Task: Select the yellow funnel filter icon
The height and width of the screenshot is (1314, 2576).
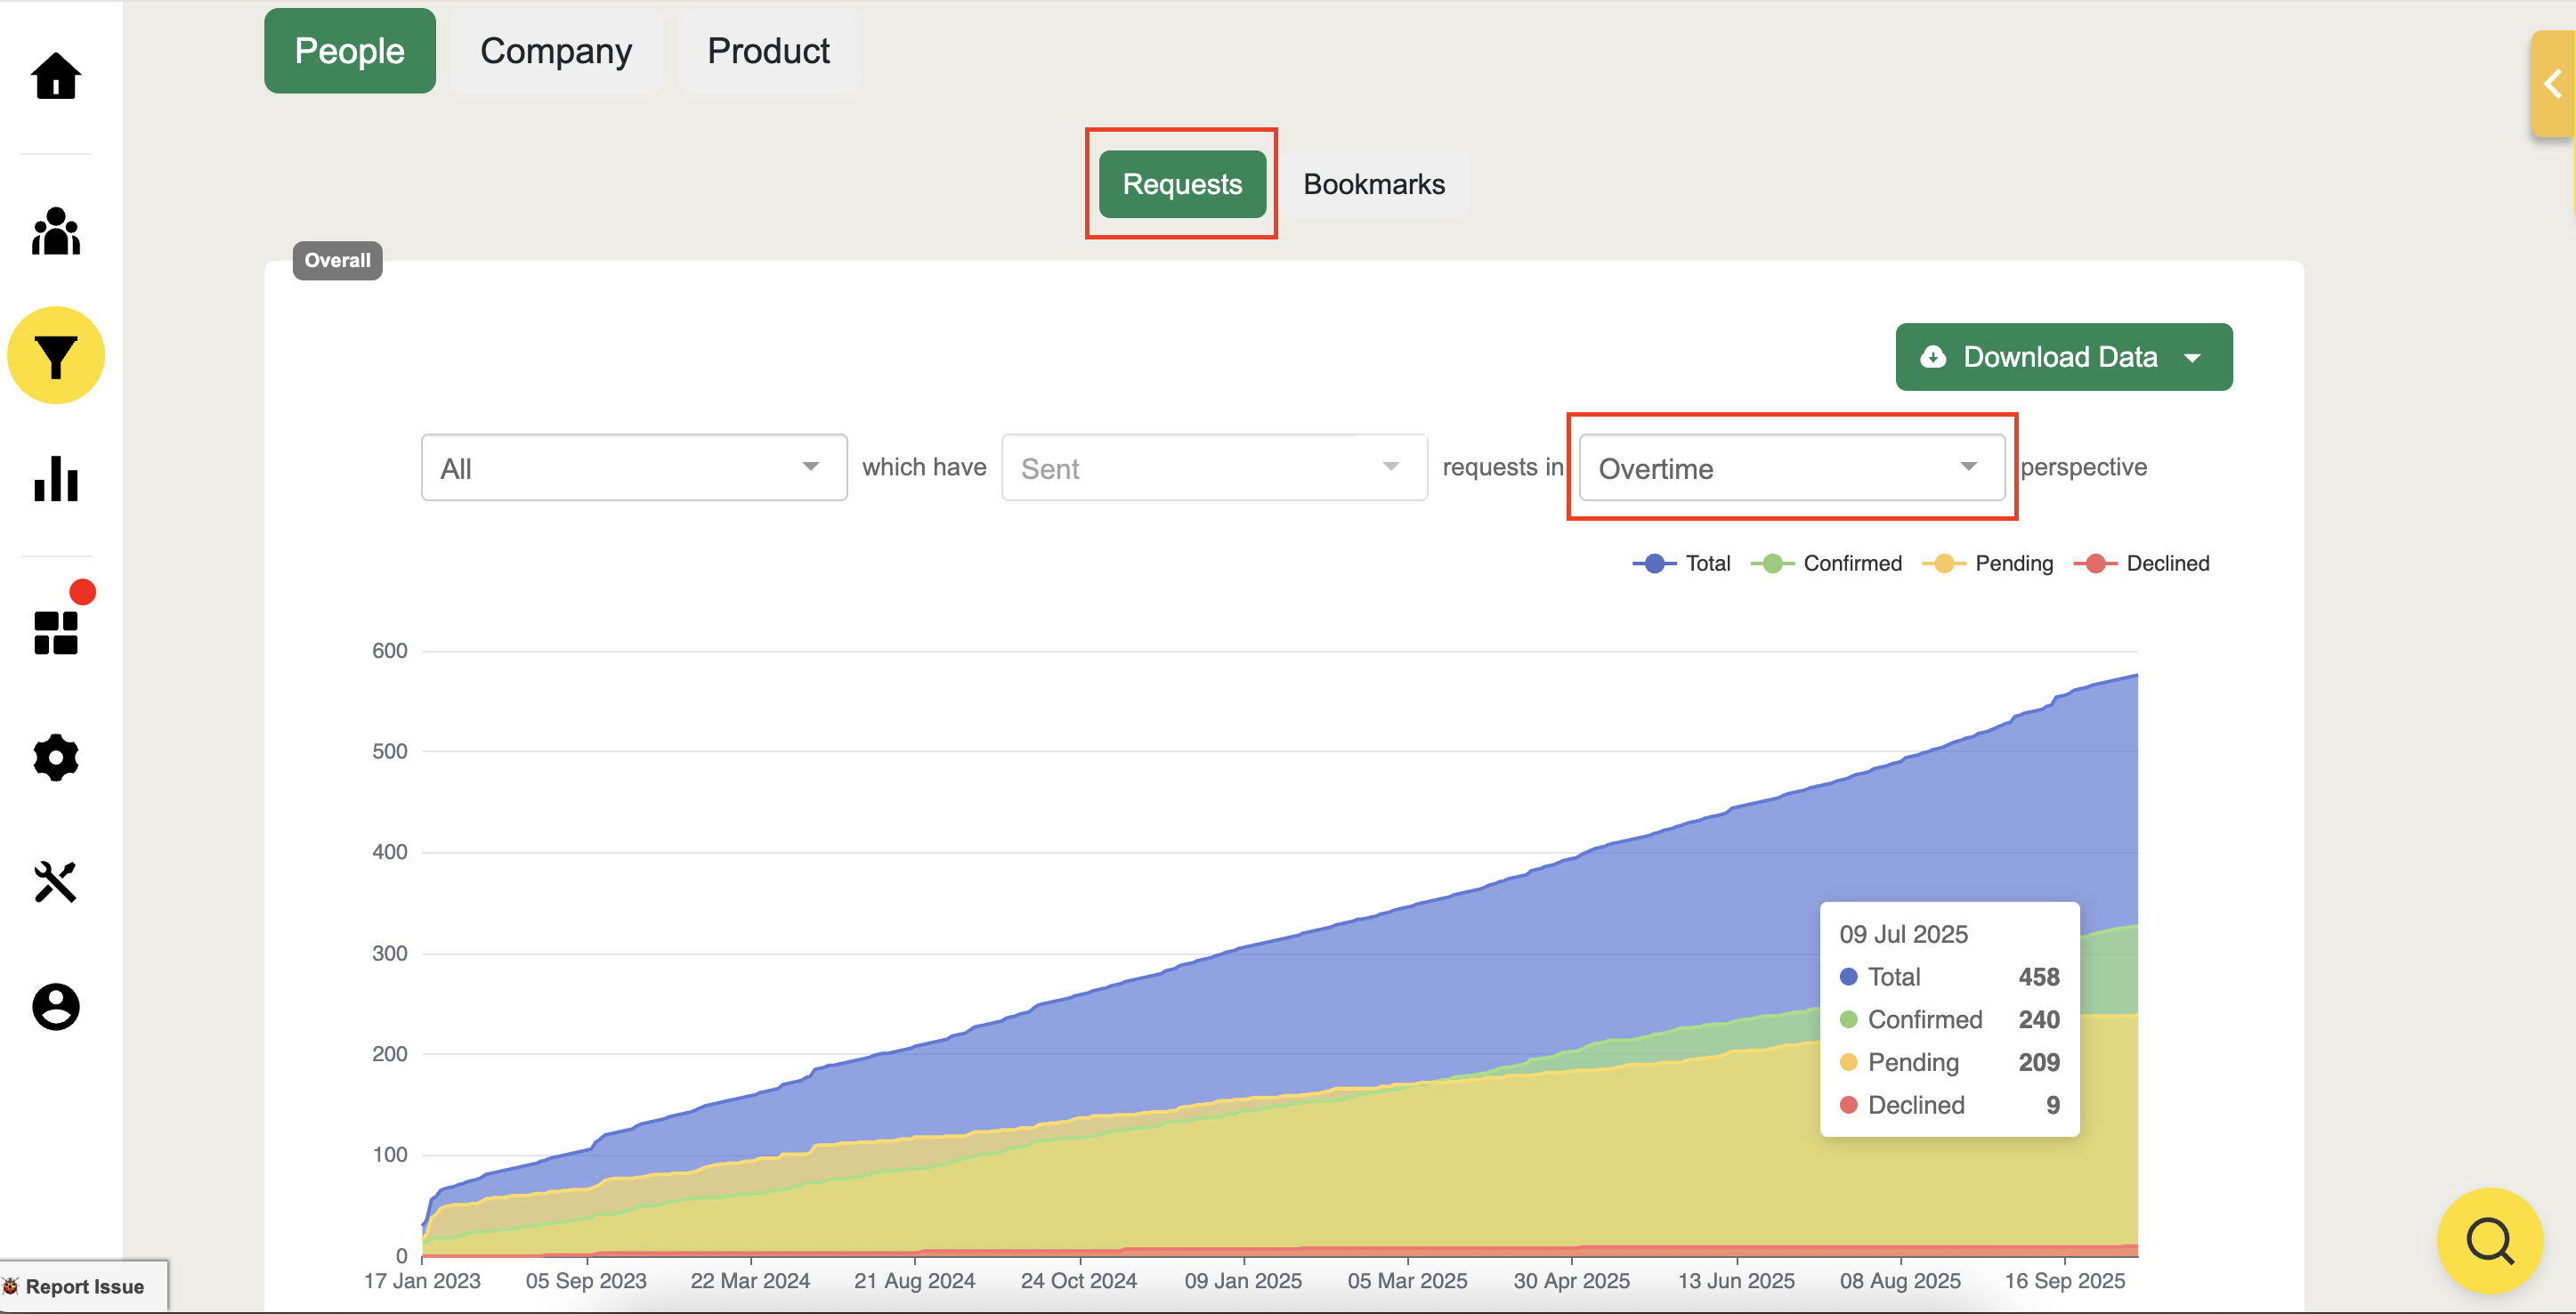Action: pyautogui.click(x=56, y=356)
